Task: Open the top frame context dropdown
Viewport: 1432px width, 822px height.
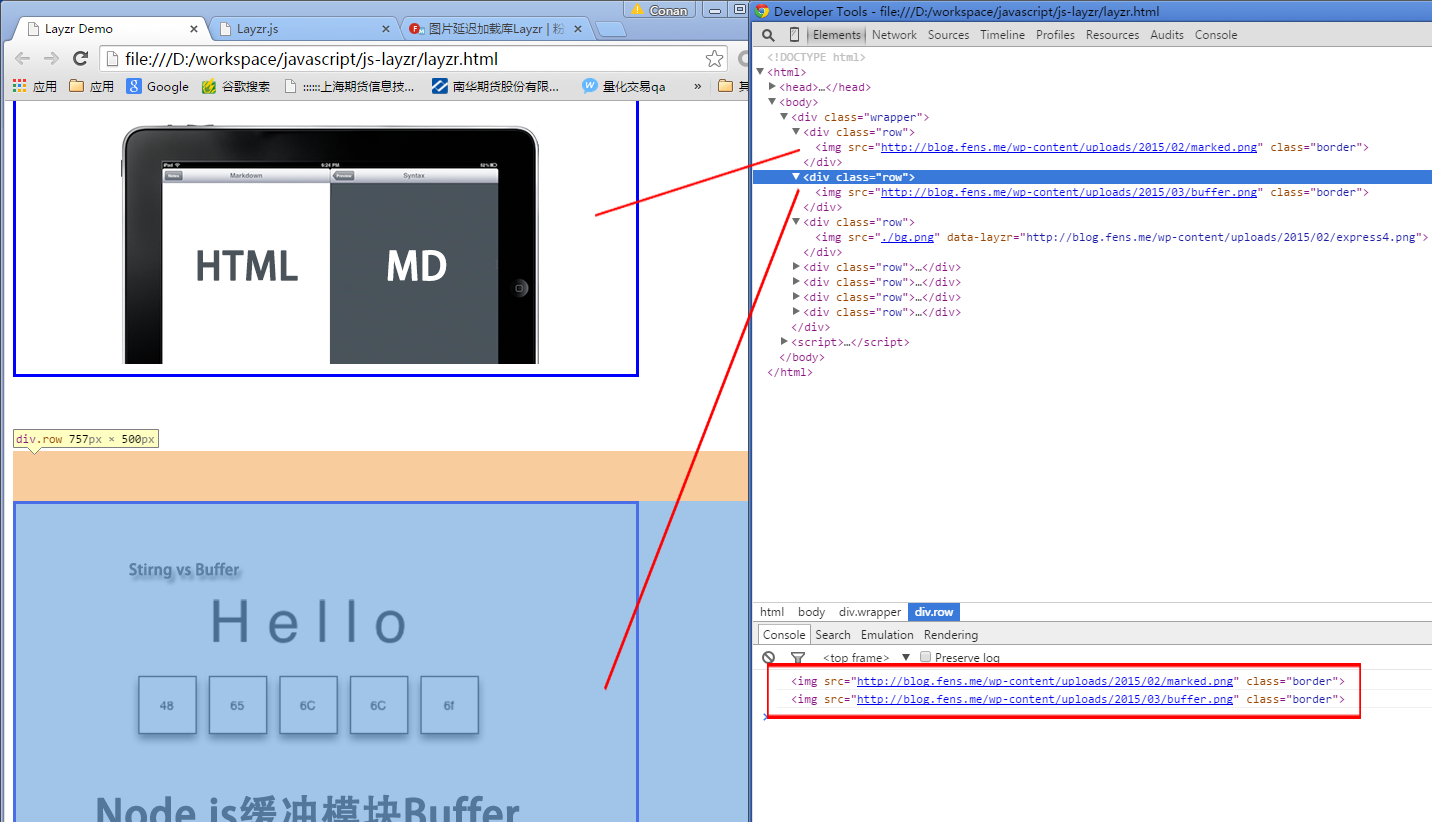Action: [866, 657]
